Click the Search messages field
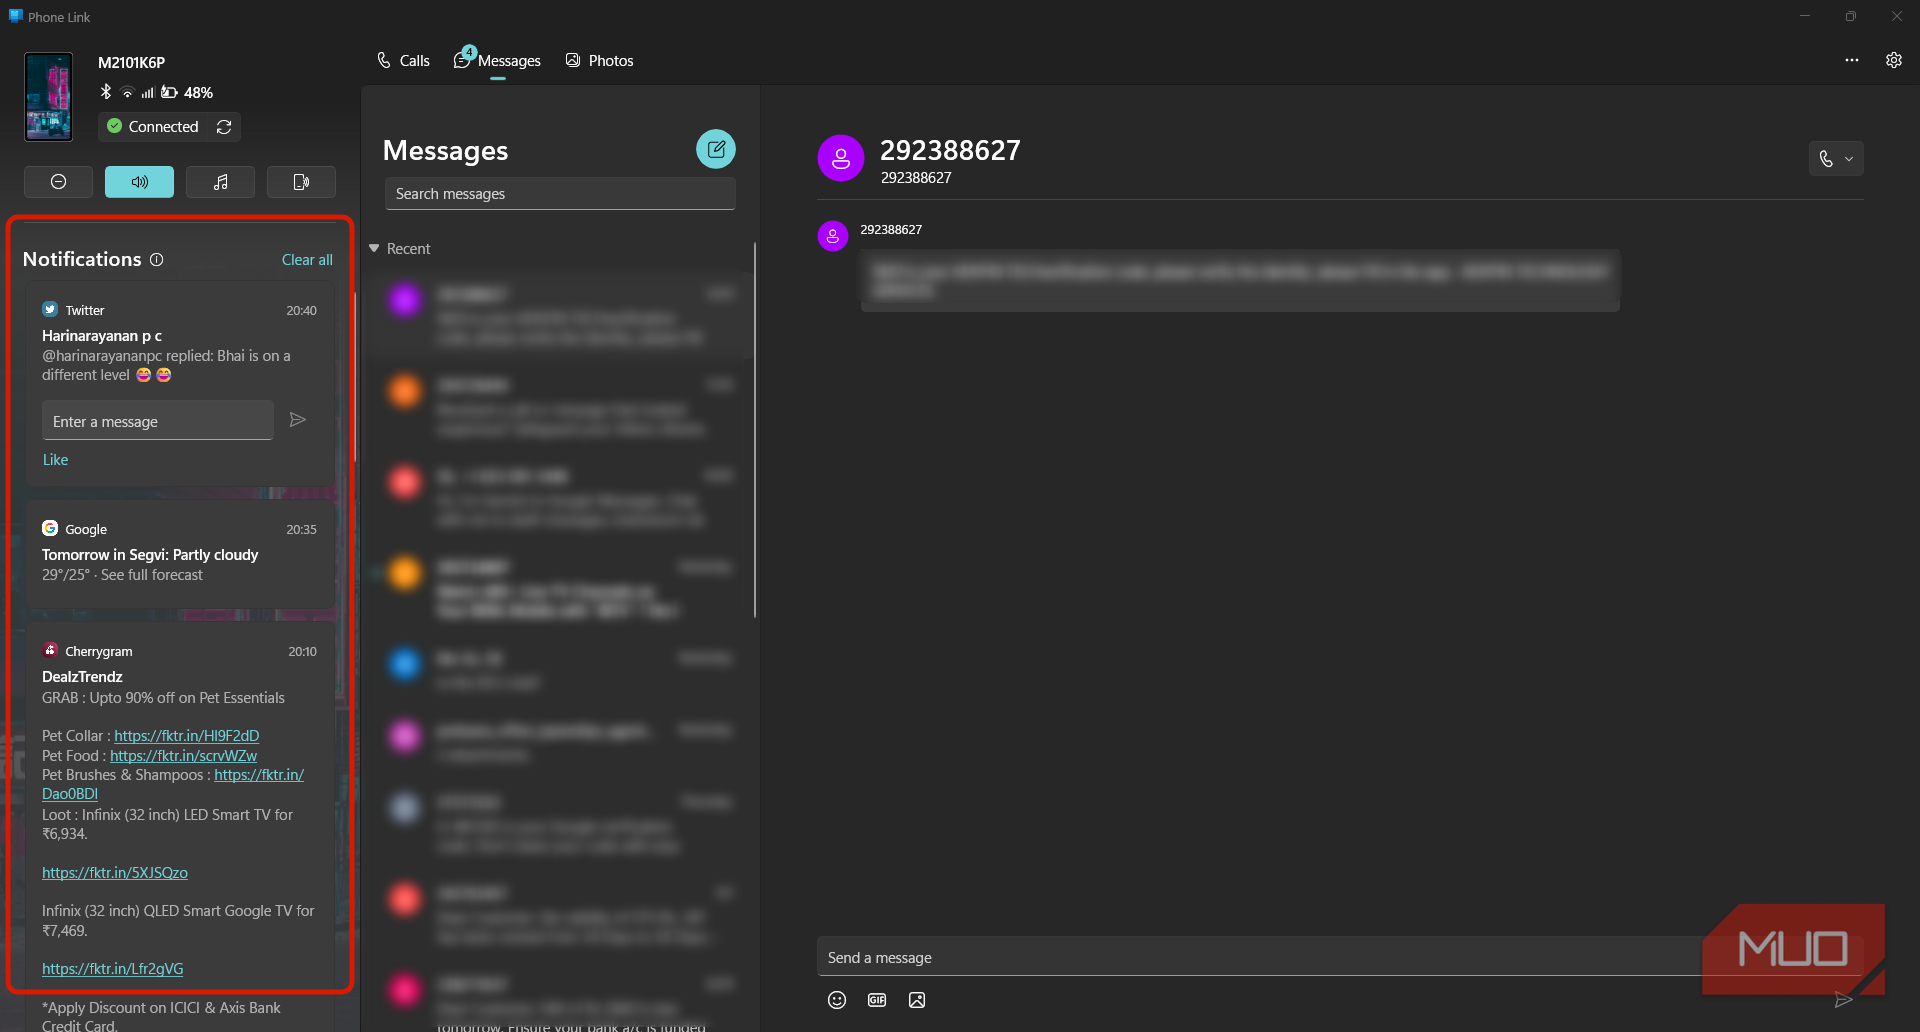Screen dimensions: 1920x1032 pyautogui.click(x=560, y=194)
